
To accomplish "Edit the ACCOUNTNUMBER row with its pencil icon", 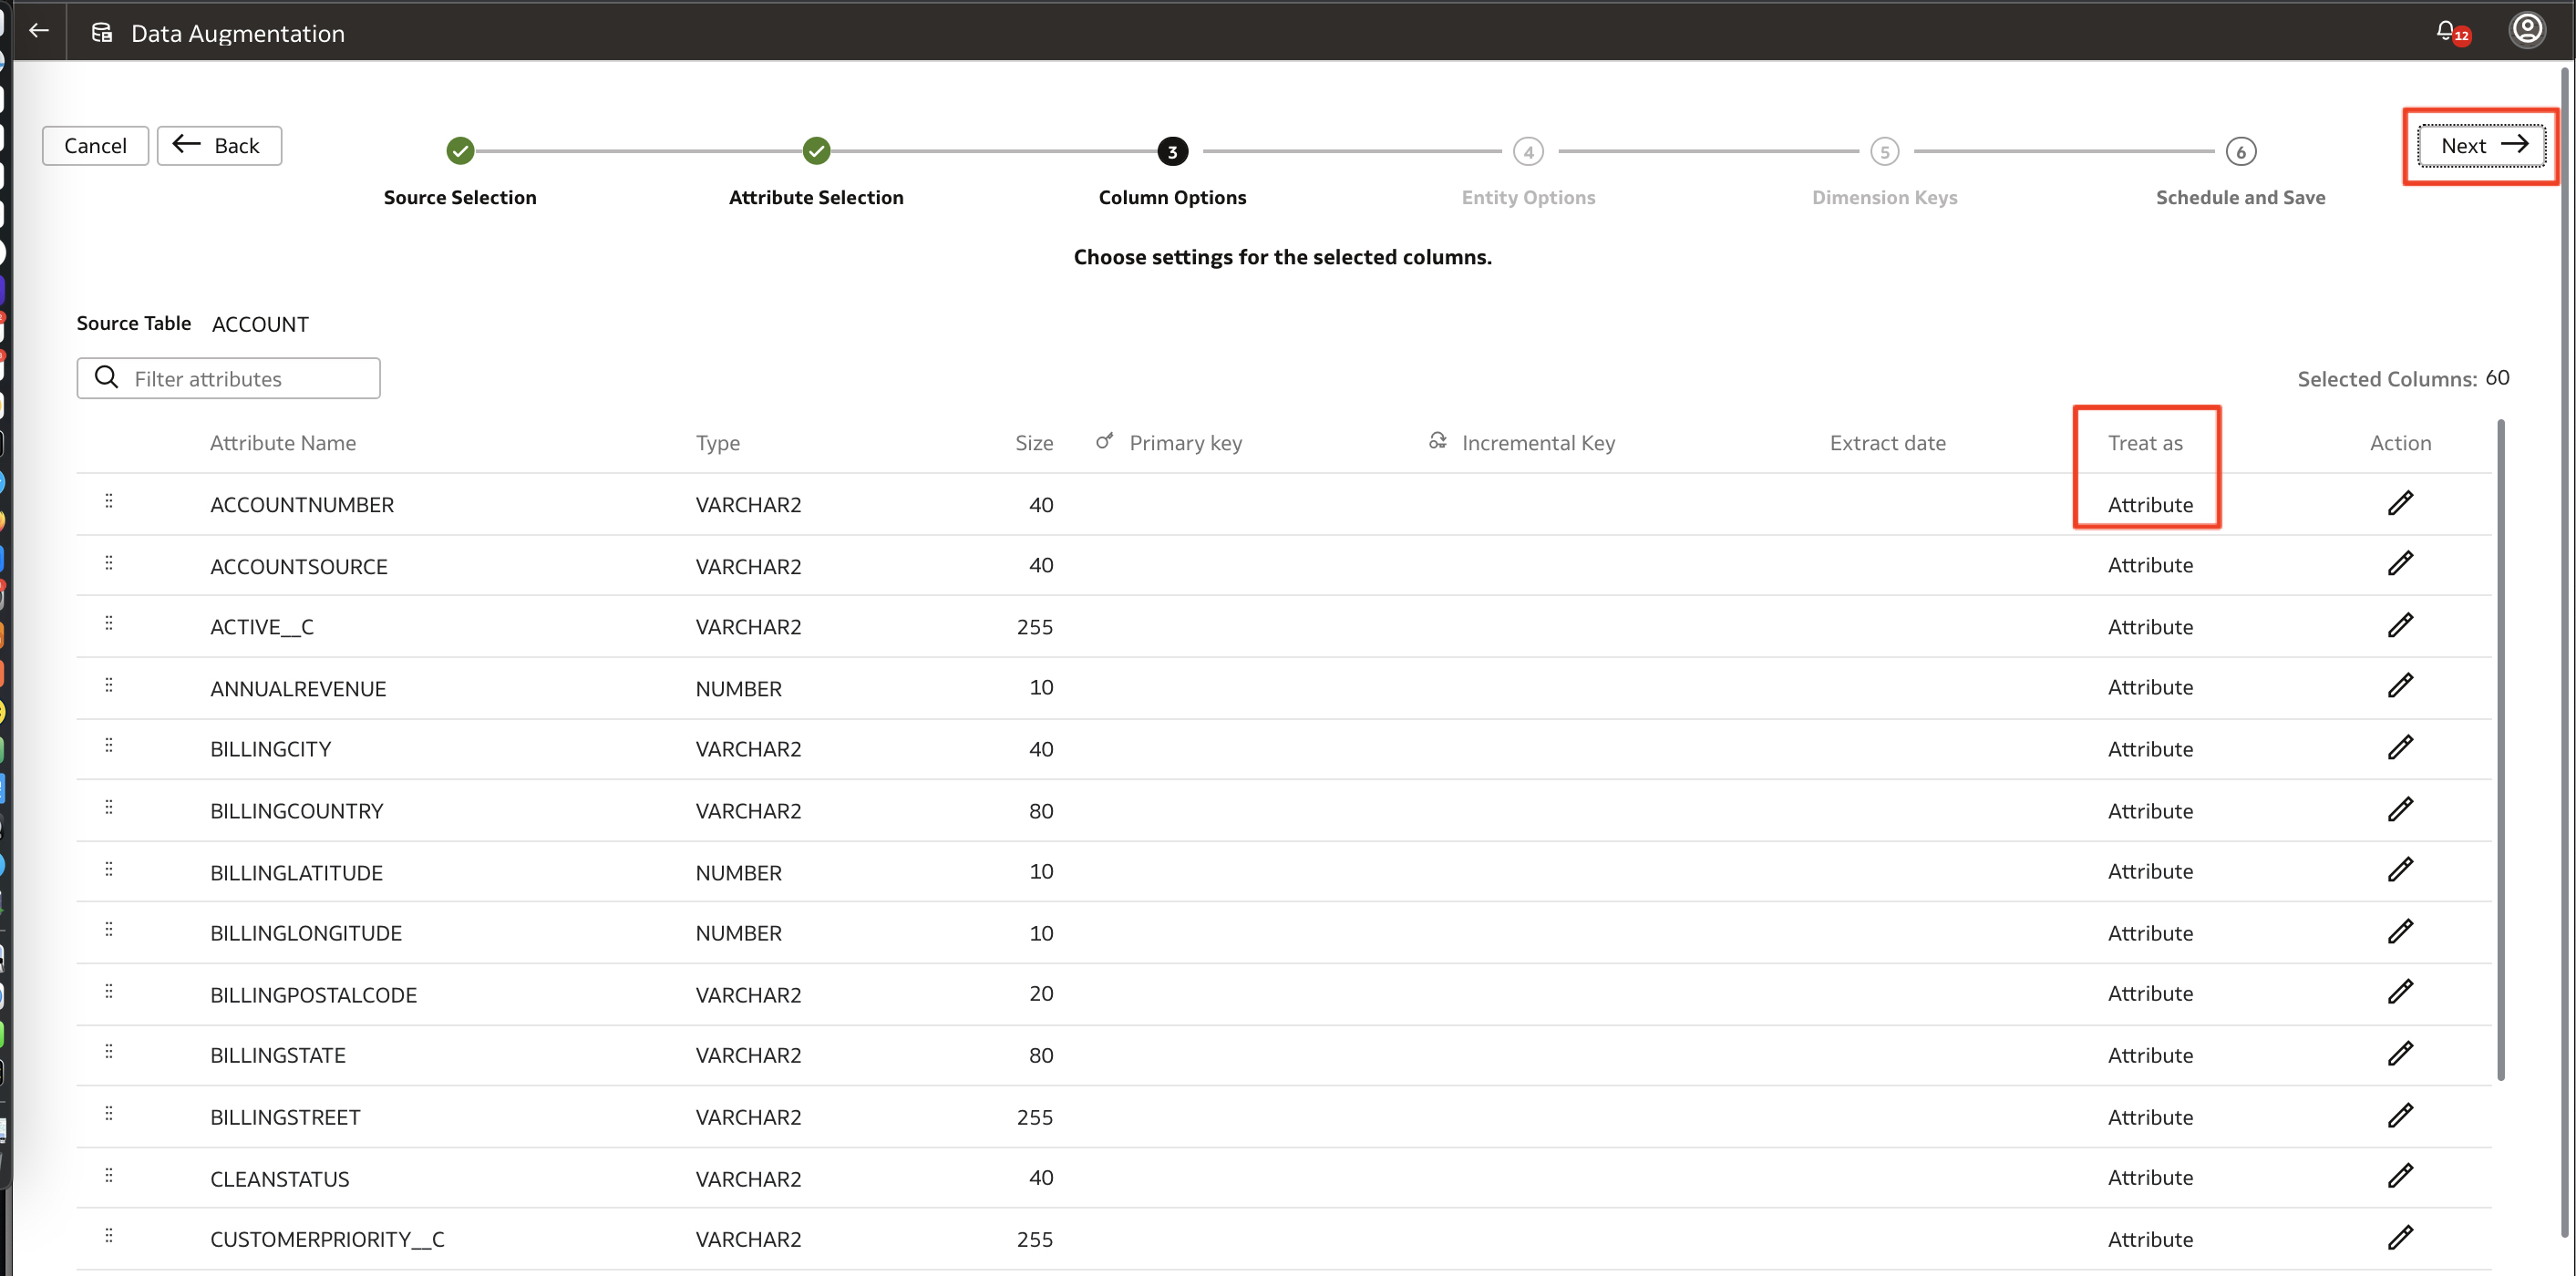I will 2401,502.
